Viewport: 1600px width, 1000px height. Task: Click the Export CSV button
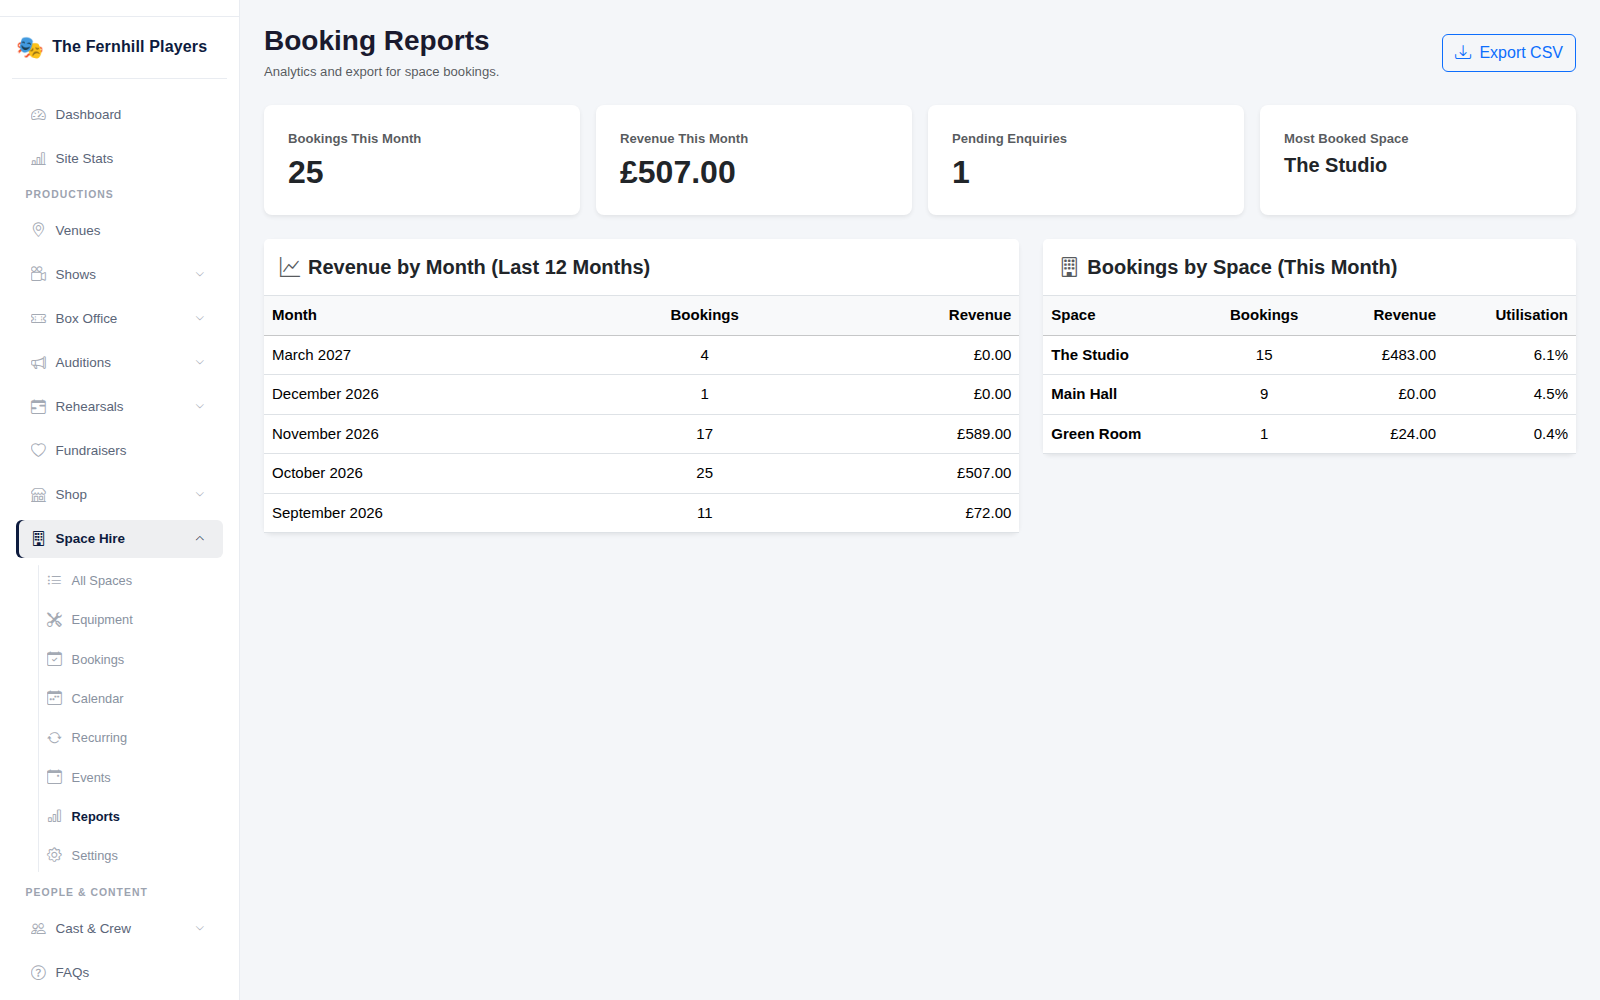(x=1508, y=53)
